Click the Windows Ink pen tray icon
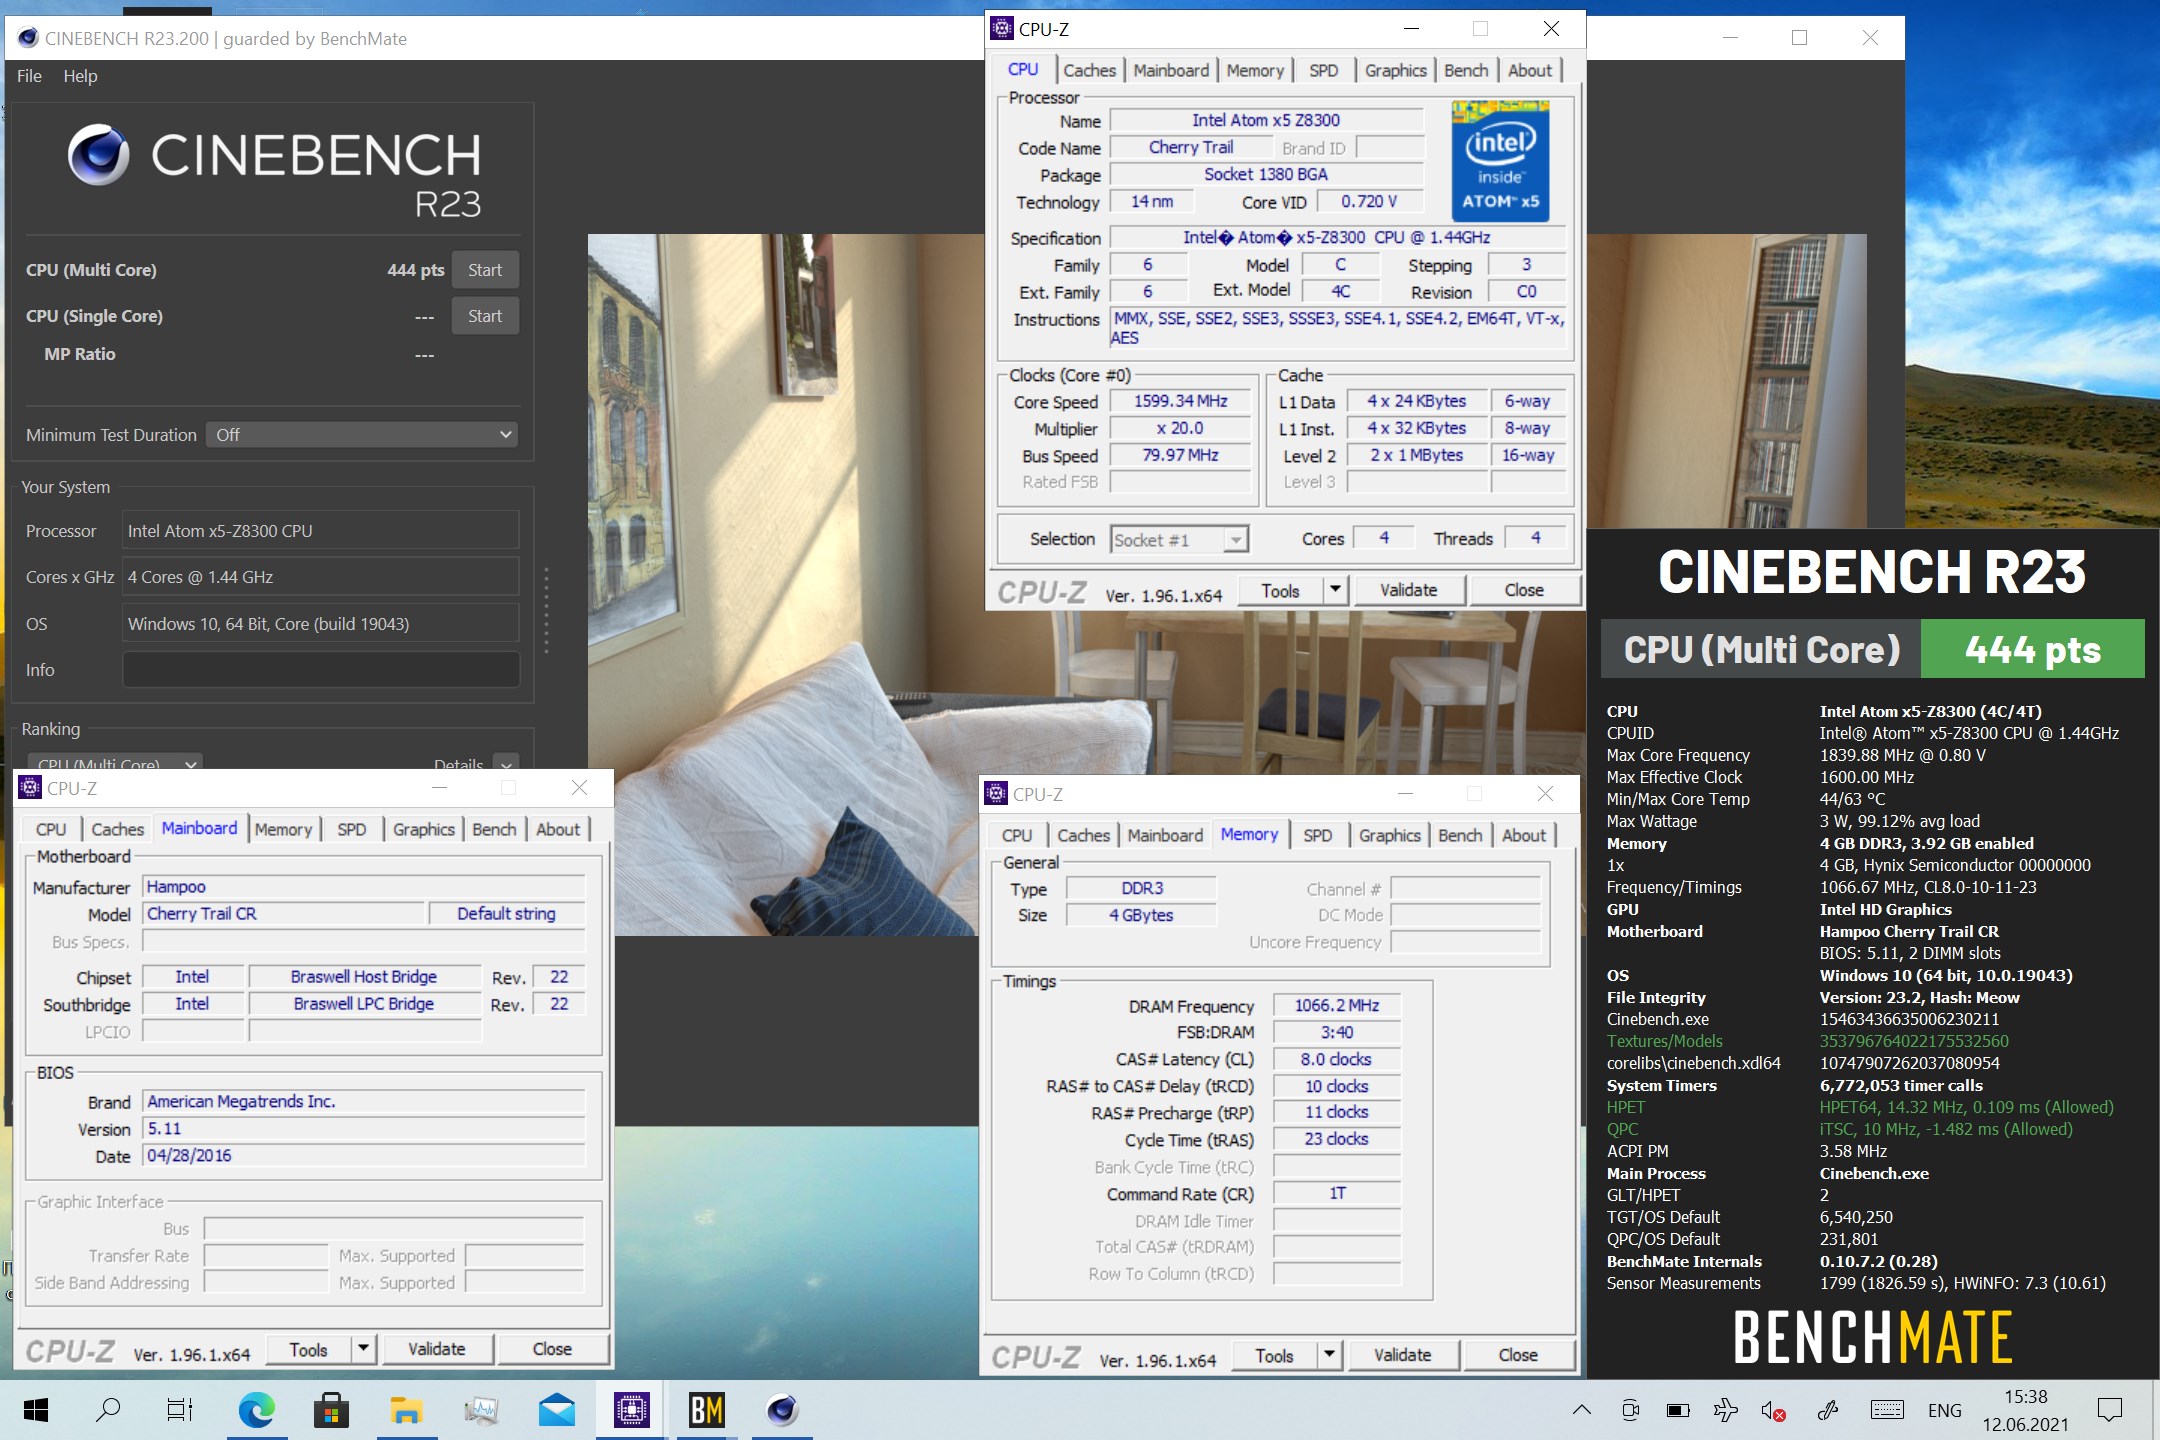Viewport: 2160px width, 1440px height. pos(1828,1411)
